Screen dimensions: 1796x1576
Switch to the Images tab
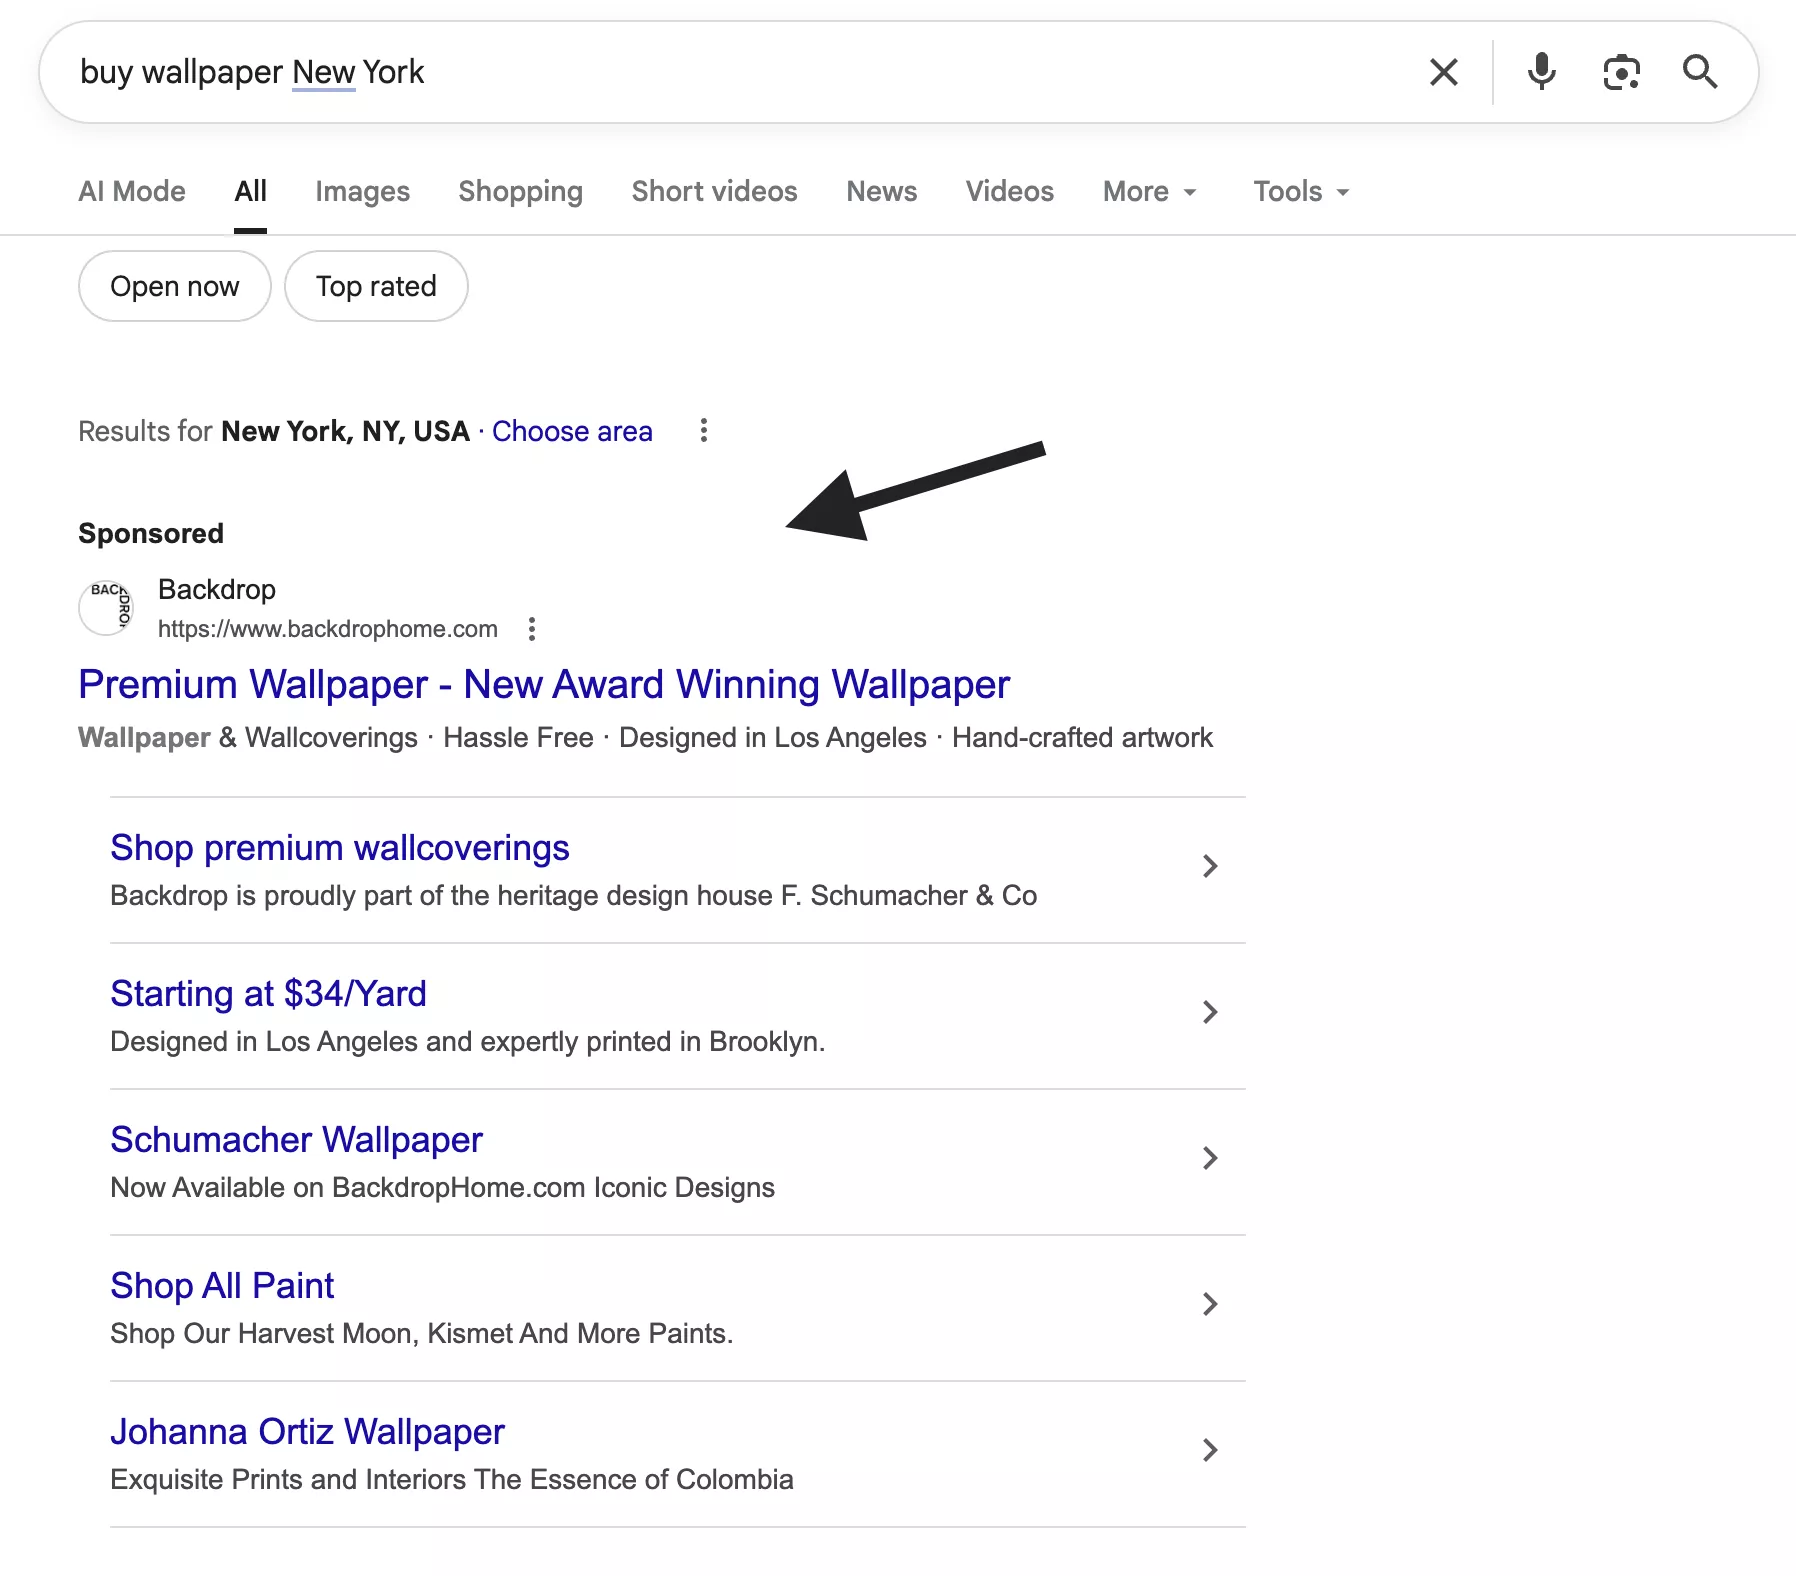362,191
